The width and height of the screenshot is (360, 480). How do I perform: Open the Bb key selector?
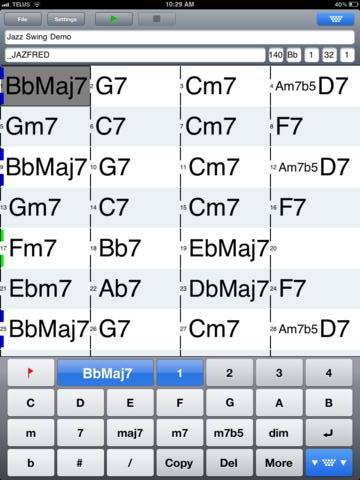click(293, 55)
